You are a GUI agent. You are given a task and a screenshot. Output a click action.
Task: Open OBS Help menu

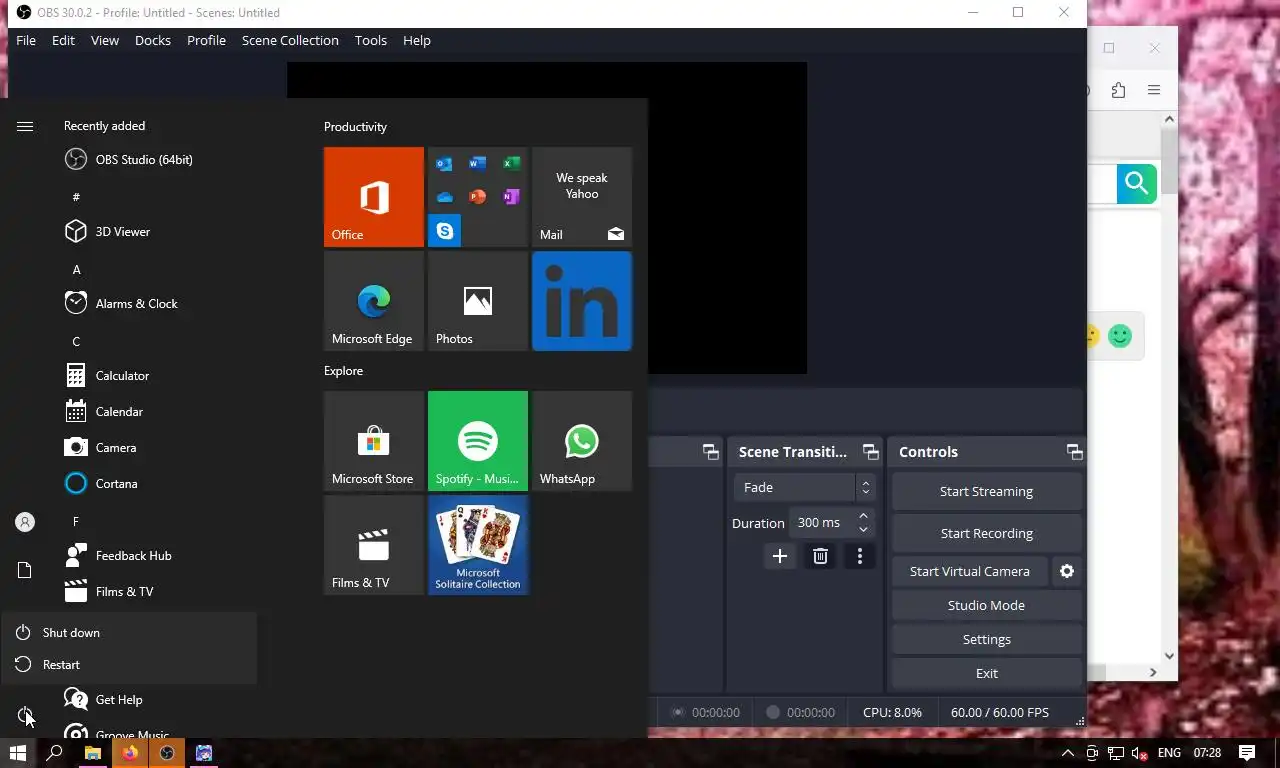point(417,40)
